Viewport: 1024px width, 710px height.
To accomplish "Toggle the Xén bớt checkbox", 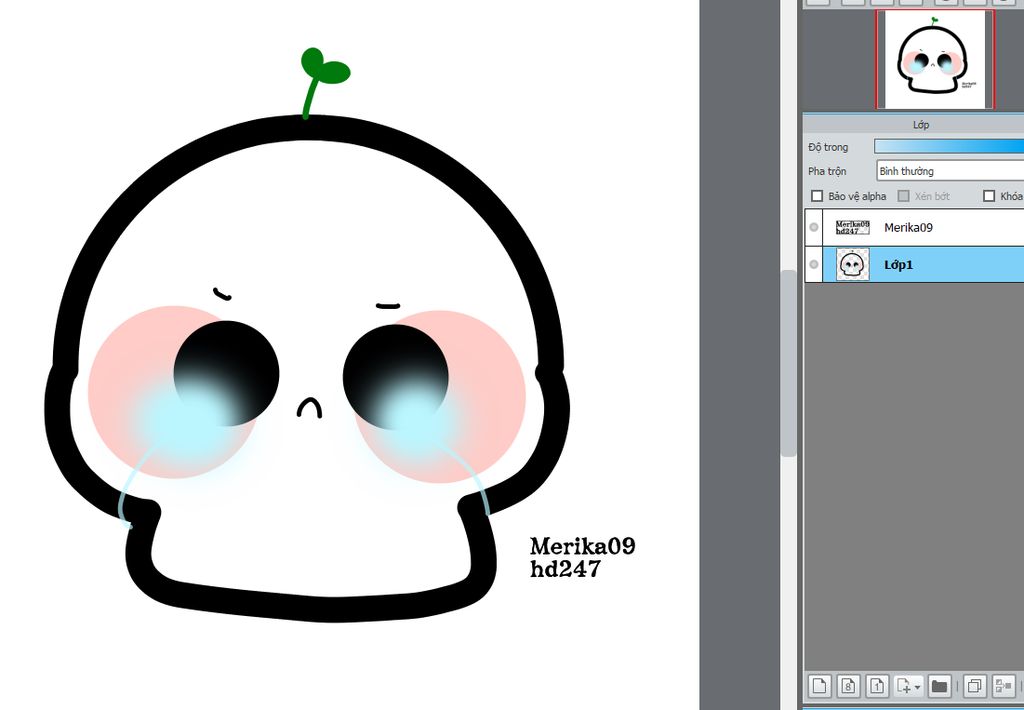I will point(904,196).
